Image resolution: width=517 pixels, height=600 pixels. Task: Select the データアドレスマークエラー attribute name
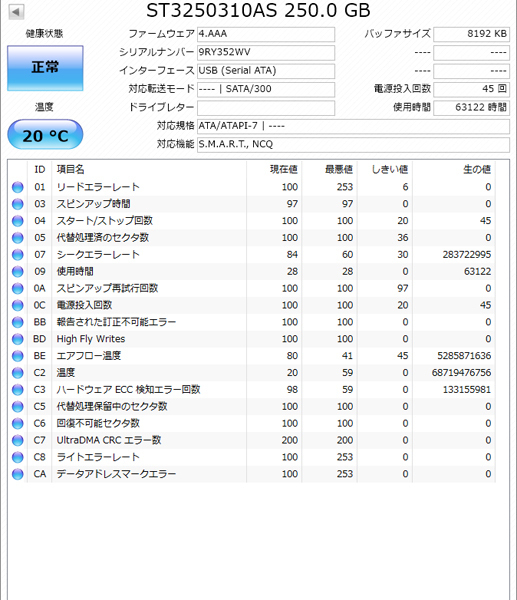pos(116,474)
